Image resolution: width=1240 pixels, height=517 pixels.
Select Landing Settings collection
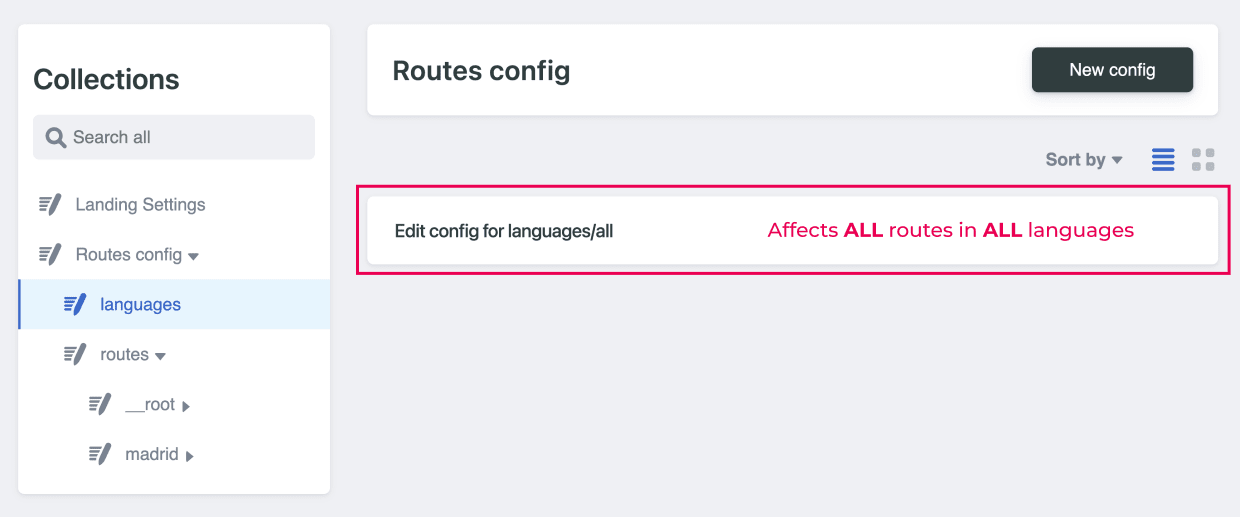(x=174, y=205)
